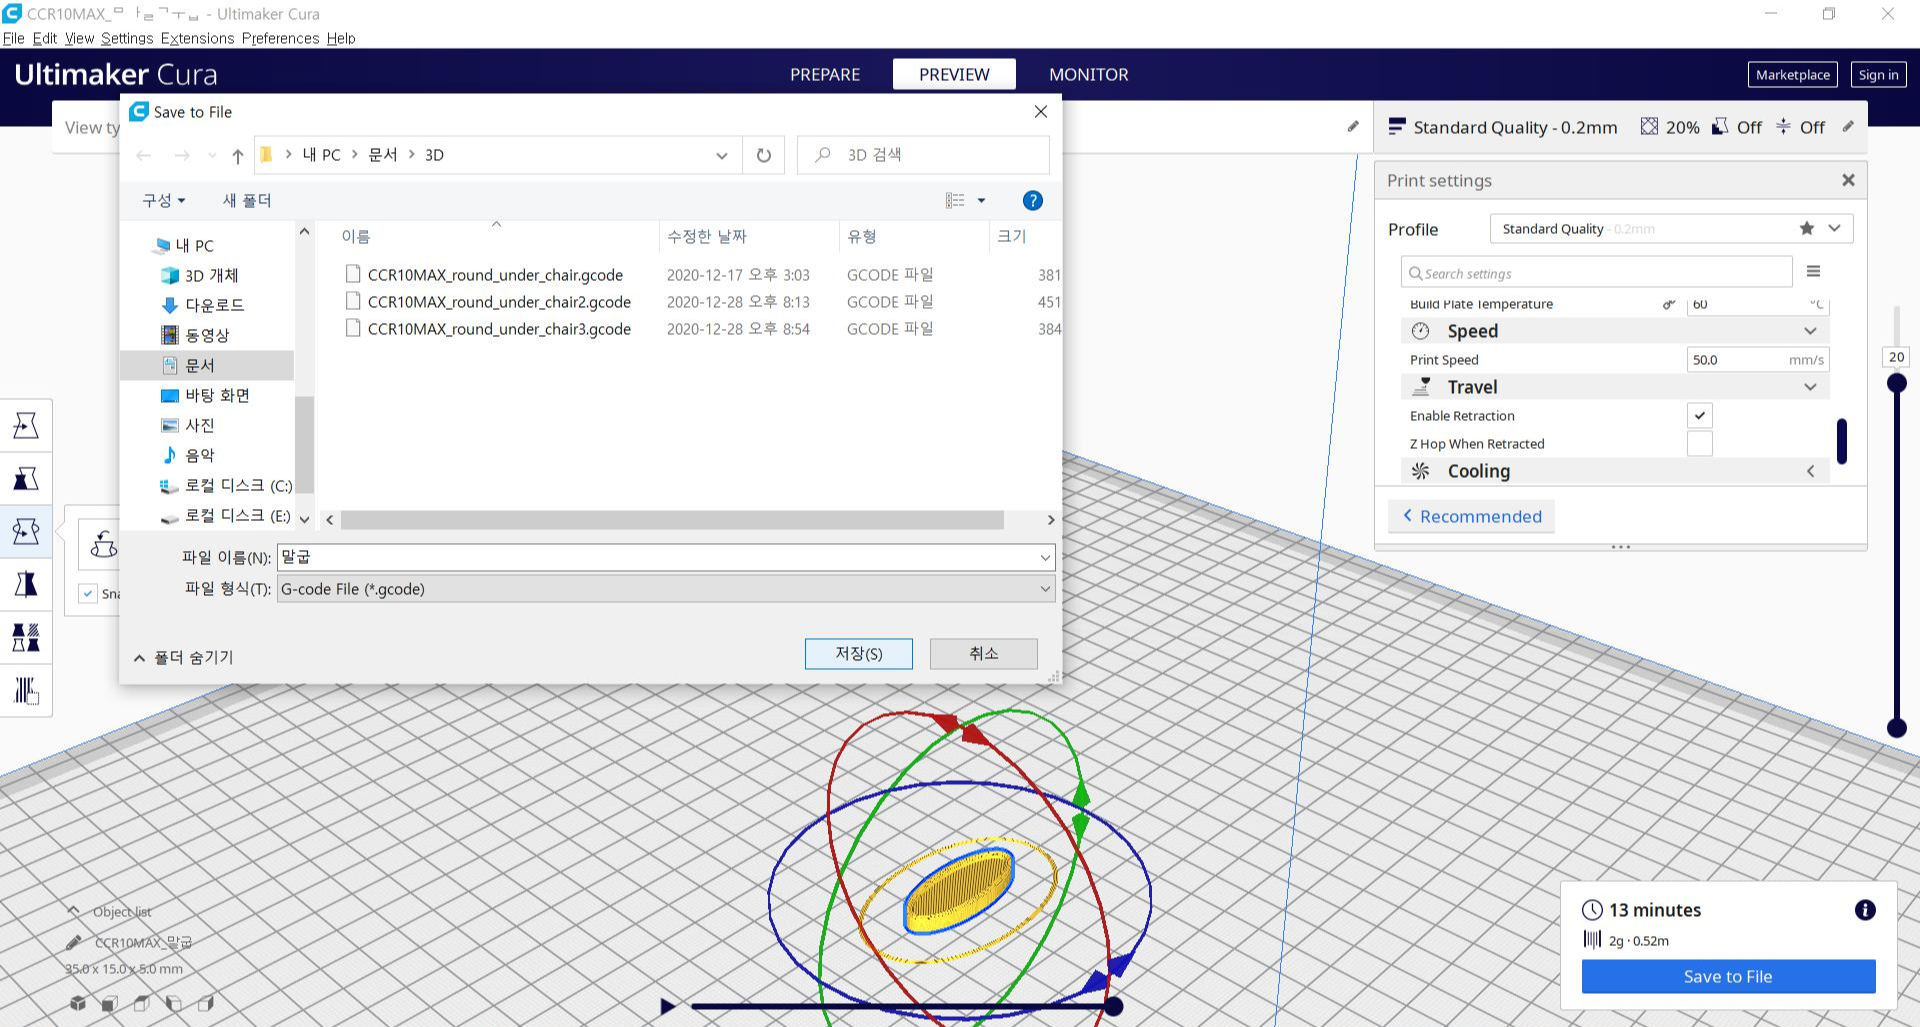Toggle Z Hop When Retracted checkbox
The width and height of the screenshot is (1920, 1027).
tap(1700, 443)
